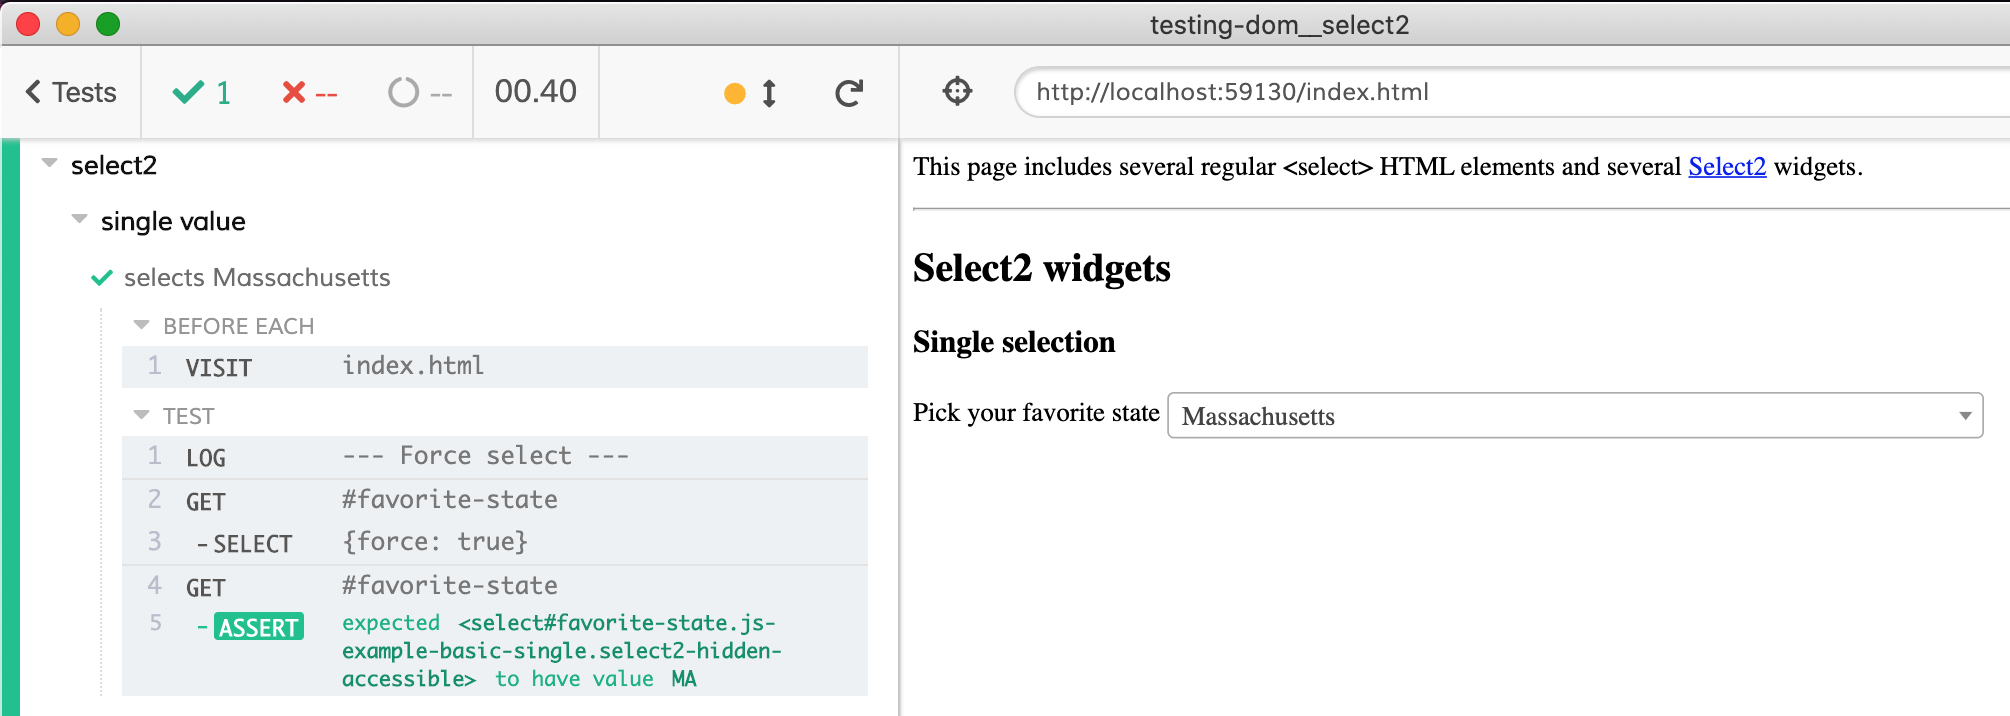
Task: Open the favorite state Select2 dropdown
Action: (1574, 416)
